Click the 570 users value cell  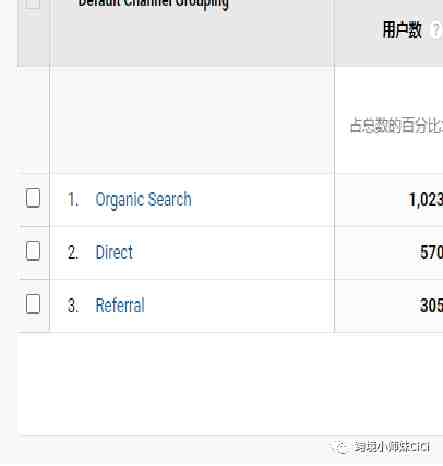point(431,253)
